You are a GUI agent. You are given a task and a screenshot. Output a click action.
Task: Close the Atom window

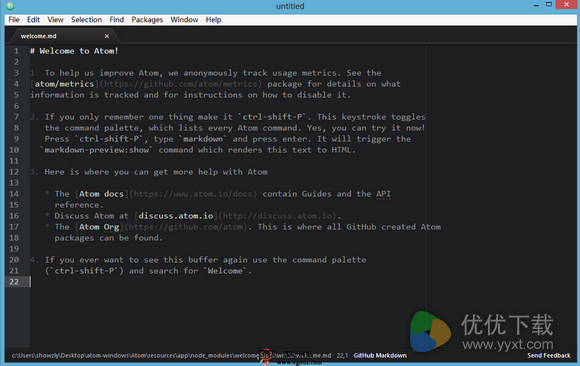tap(566, 4)
